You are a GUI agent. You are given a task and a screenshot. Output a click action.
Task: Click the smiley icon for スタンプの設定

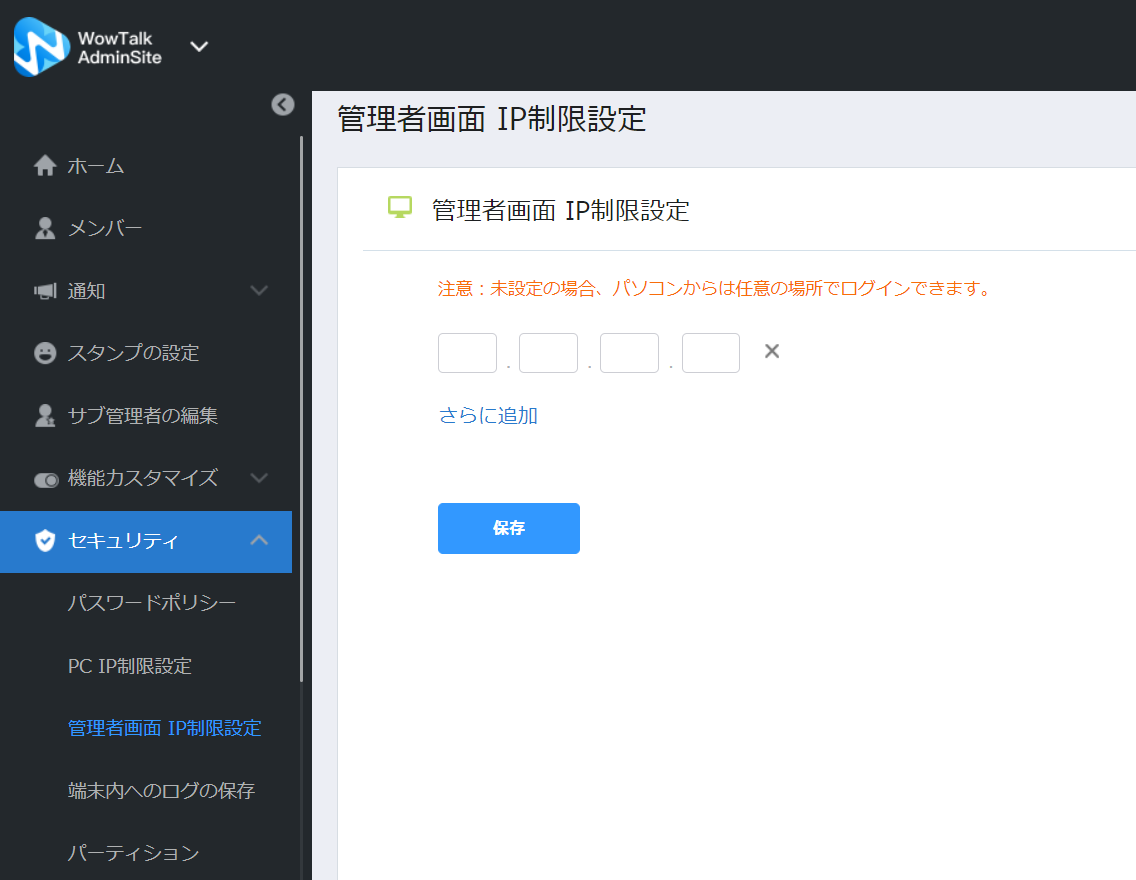pos(45,353)
